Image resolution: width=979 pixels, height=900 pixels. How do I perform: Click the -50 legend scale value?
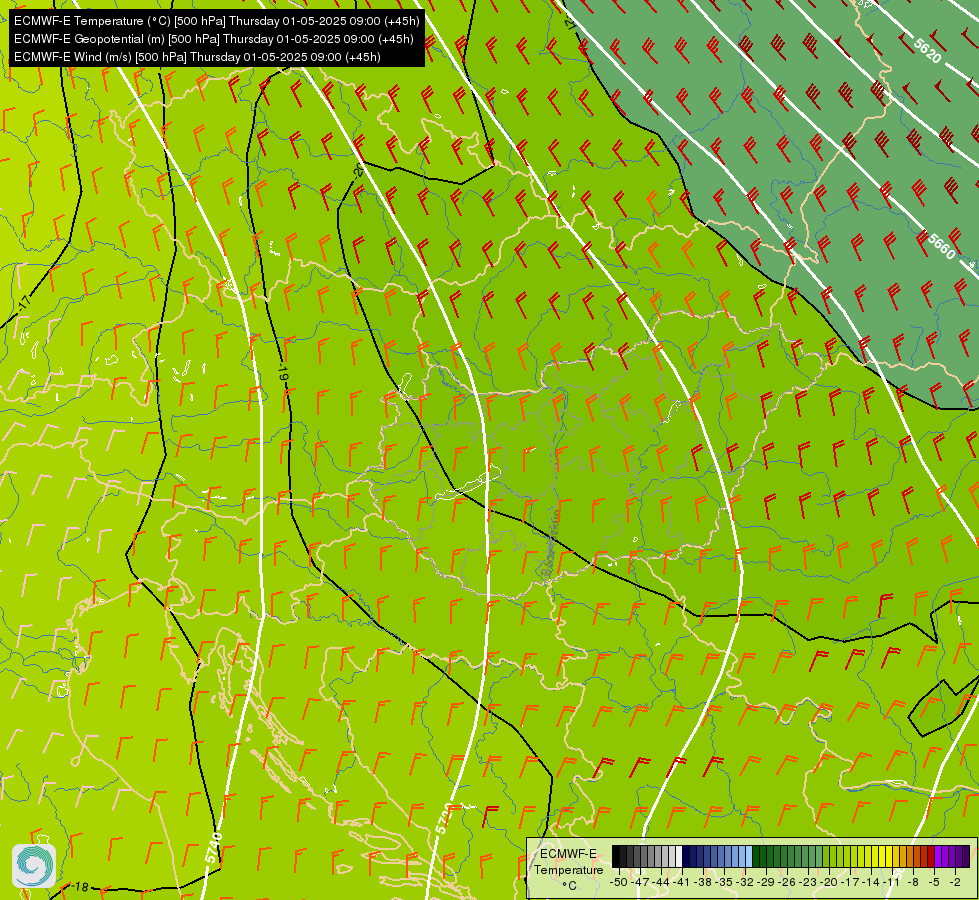tap(619, 882)
